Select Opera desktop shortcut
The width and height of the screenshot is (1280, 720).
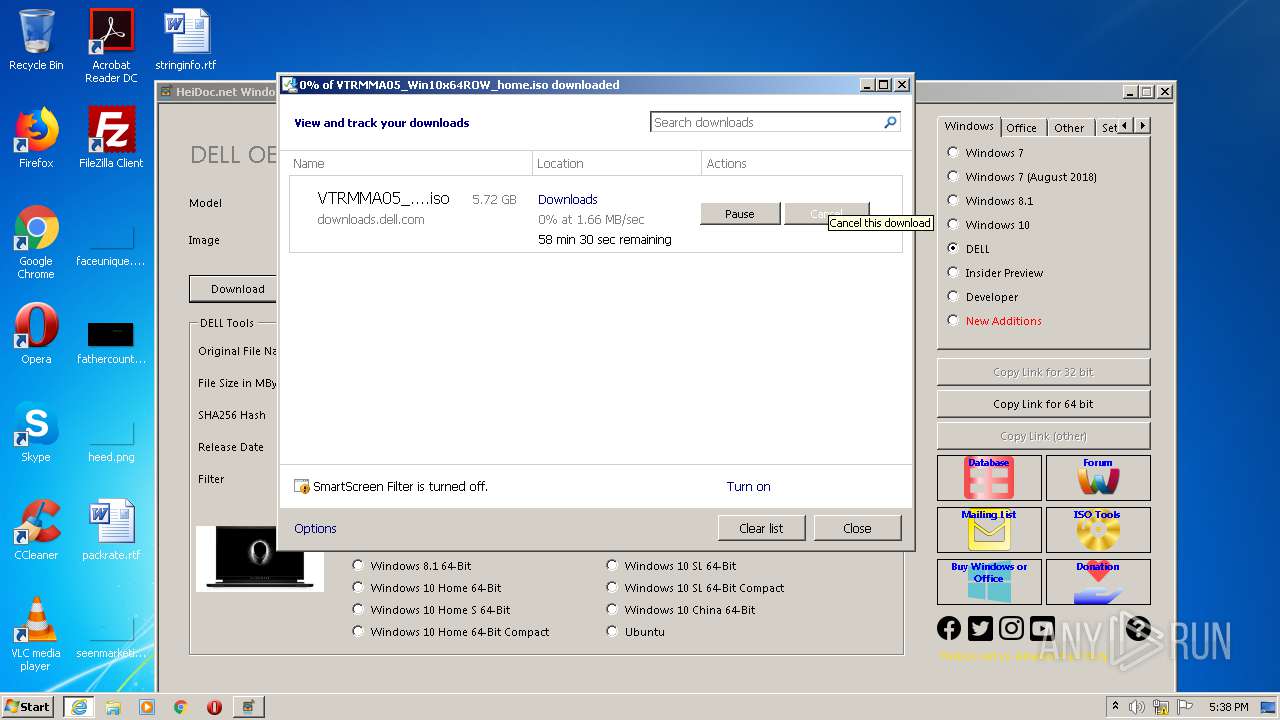click(x=36, y=334)
